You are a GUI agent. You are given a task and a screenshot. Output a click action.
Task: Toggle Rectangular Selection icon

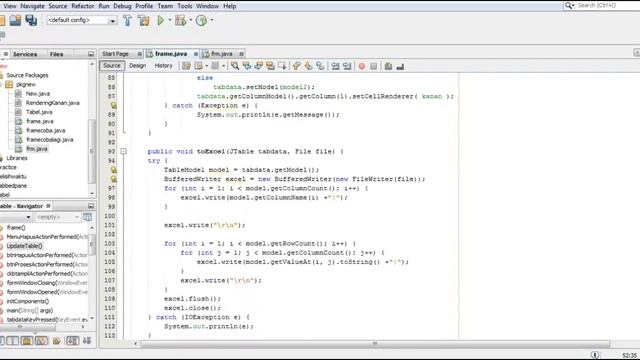[282, 66]
